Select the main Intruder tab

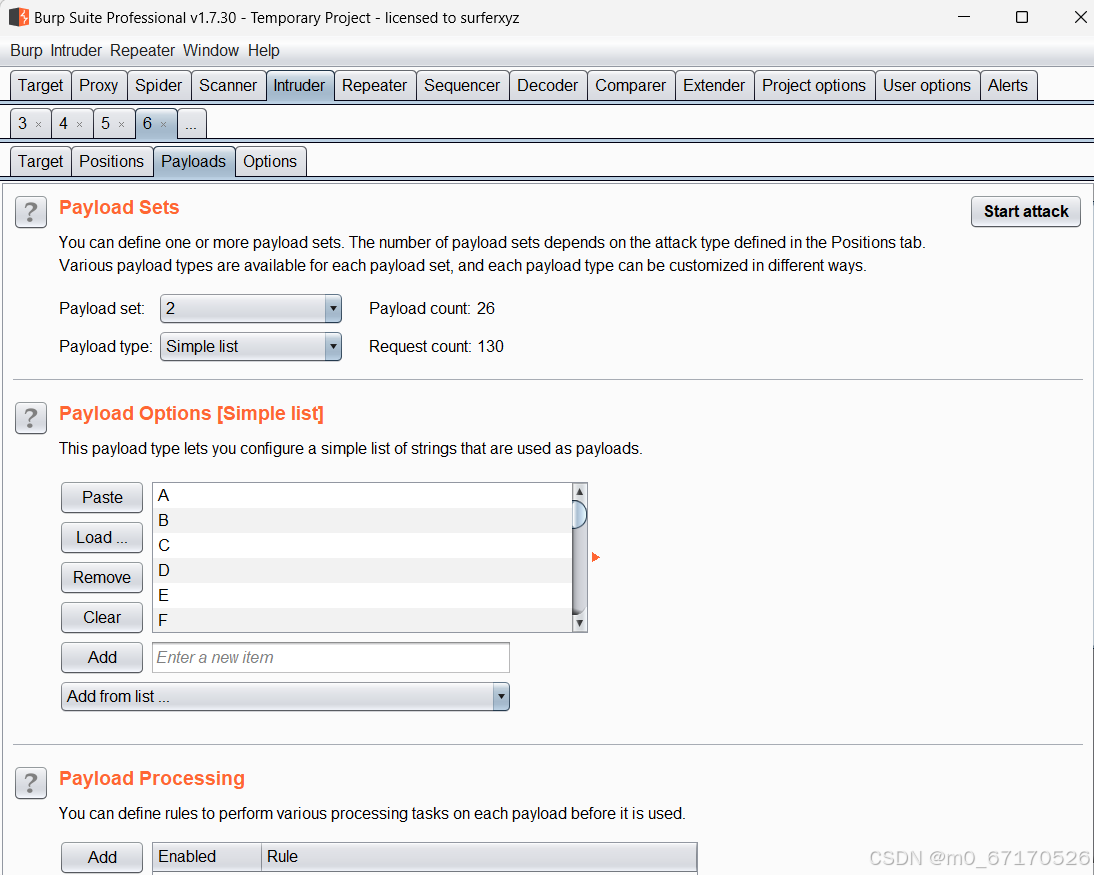pyautogui.click(x=299, y=85)
